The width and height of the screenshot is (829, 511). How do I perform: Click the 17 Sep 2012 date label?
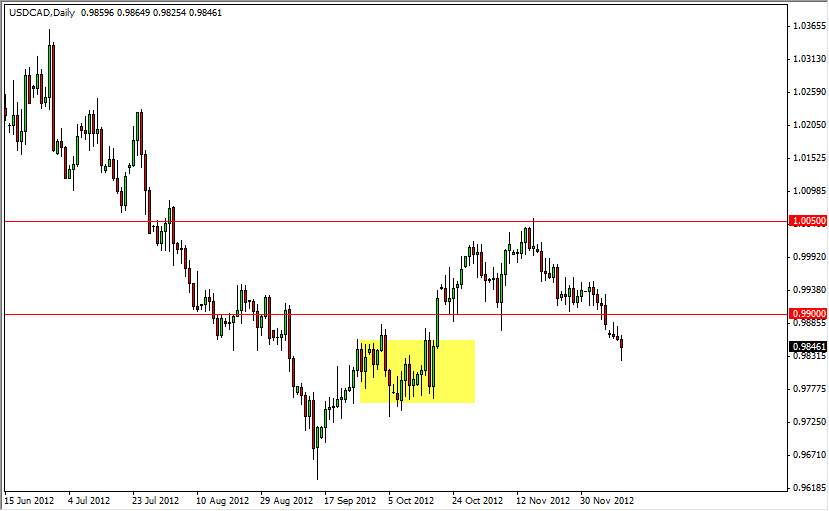[350, 500]
